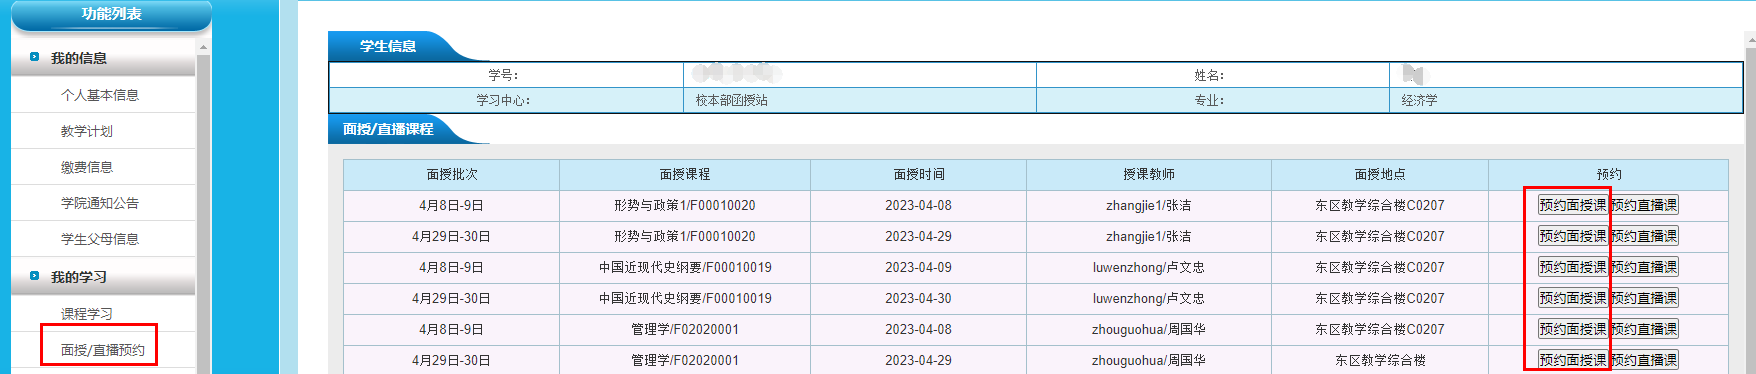Reserve 预约面授课 for 中国近现代史纲要 2023-04-30
Viewport: 1756px width, 374px height.
[x=1573, y=298]
